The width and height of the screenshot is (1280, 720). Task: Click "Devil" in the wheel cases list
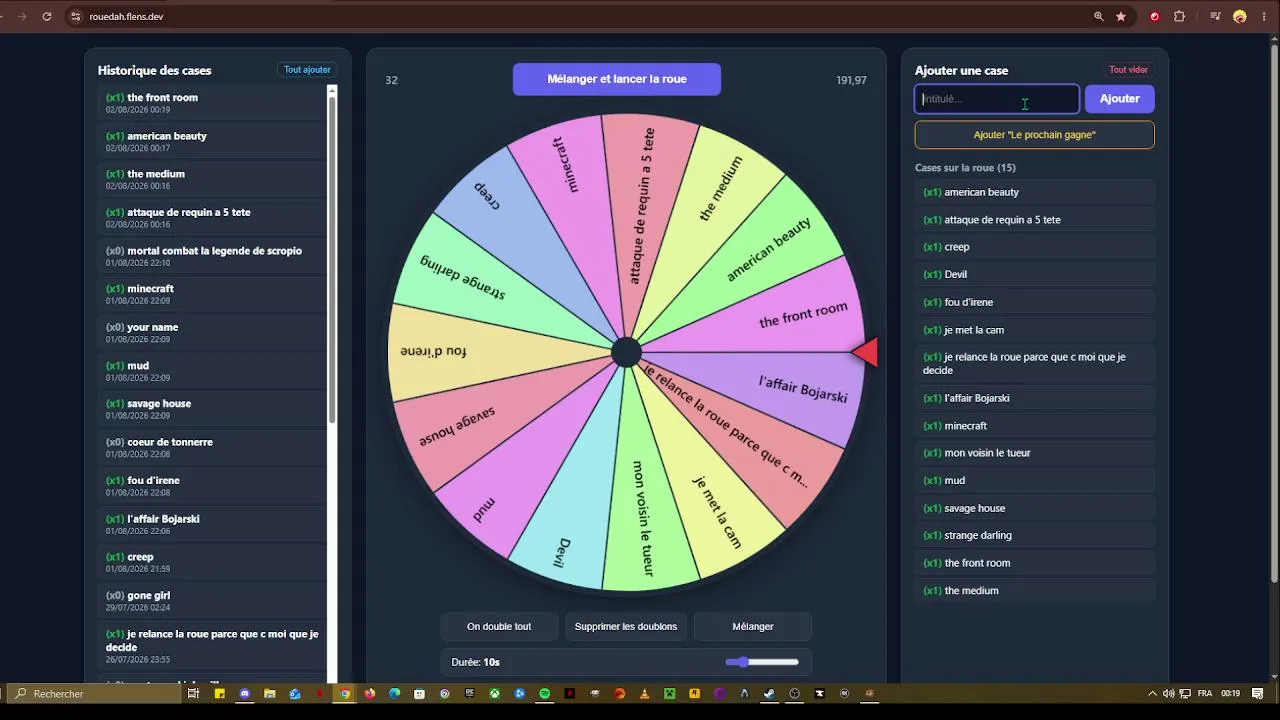click(1034, 274)
